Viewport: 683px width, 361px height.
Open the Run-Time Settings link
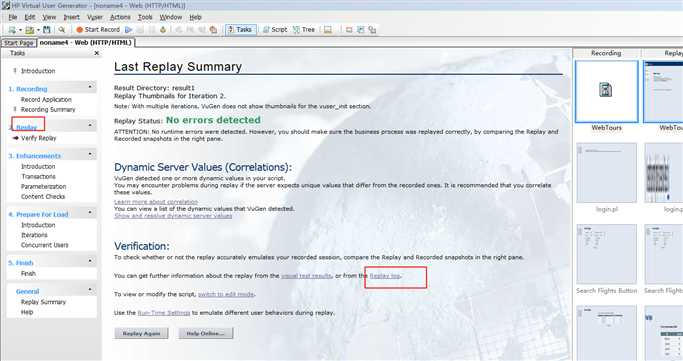[x=164, y=313]
